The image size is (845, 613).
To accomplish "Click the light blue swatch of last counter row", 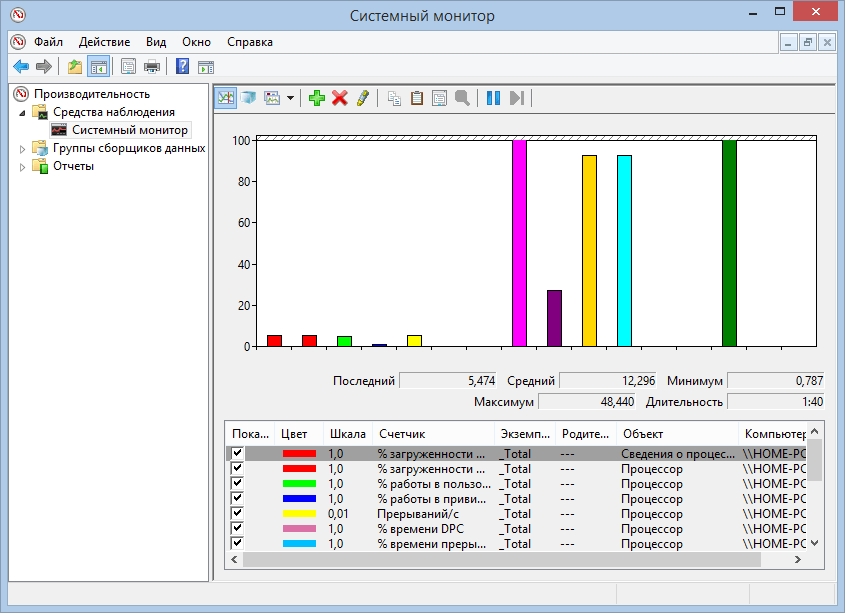I will click(x=299, y=544).
